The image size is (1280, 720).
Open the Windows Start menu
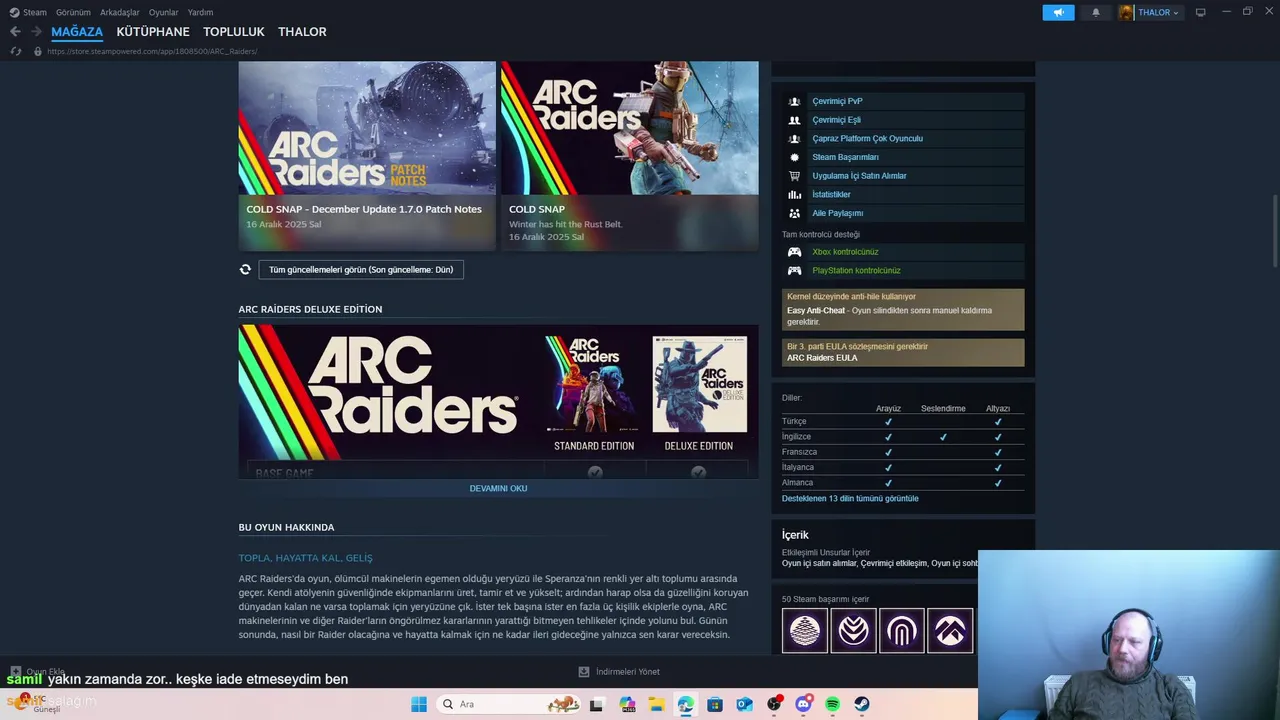click(419, 704)
